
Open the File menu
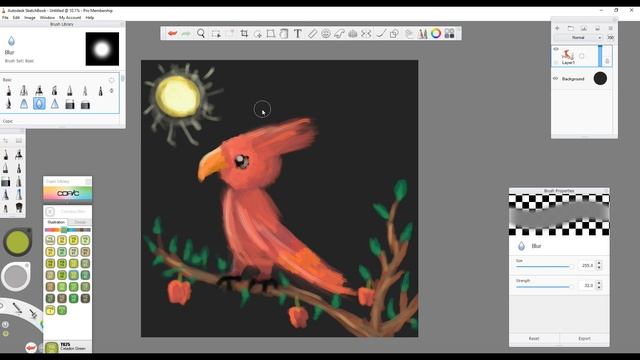coord(5,18)
